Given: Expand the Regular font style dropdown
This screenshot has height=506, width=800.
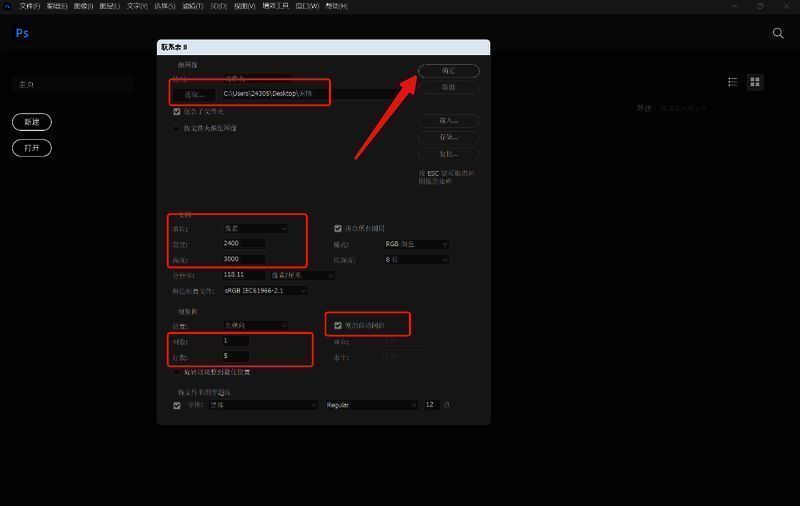Looking at the screenshot, I should (x=370, y=405).
